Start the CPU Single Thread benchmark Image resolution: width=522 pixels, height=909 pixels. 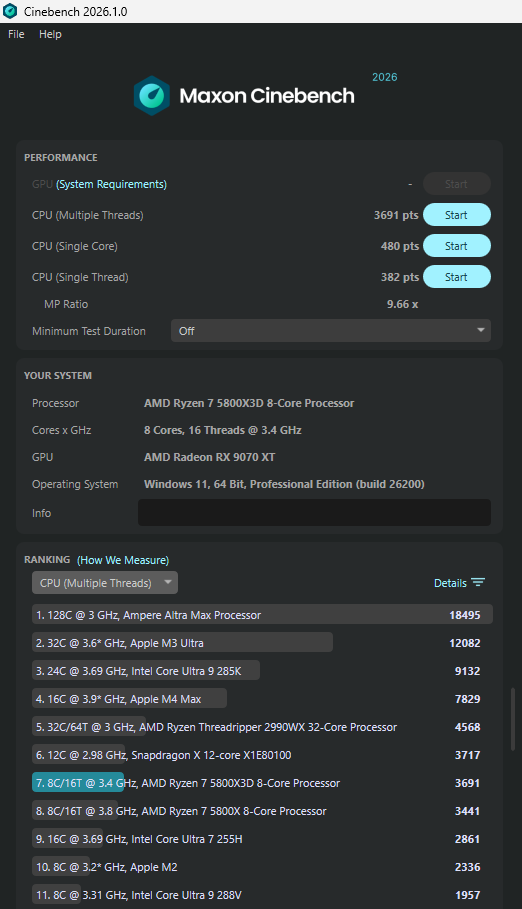point(457,277)
